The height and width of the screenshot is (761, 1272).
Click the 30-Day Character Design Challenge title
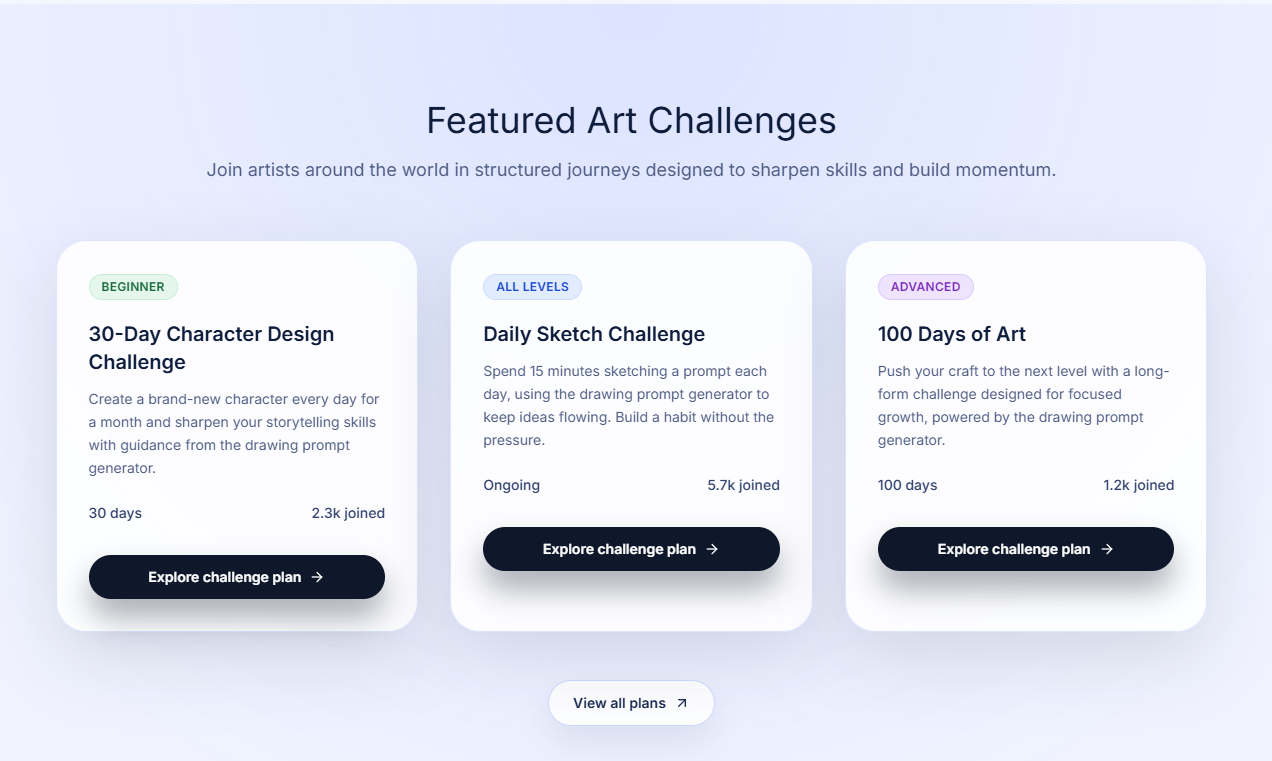coord(211,348)
